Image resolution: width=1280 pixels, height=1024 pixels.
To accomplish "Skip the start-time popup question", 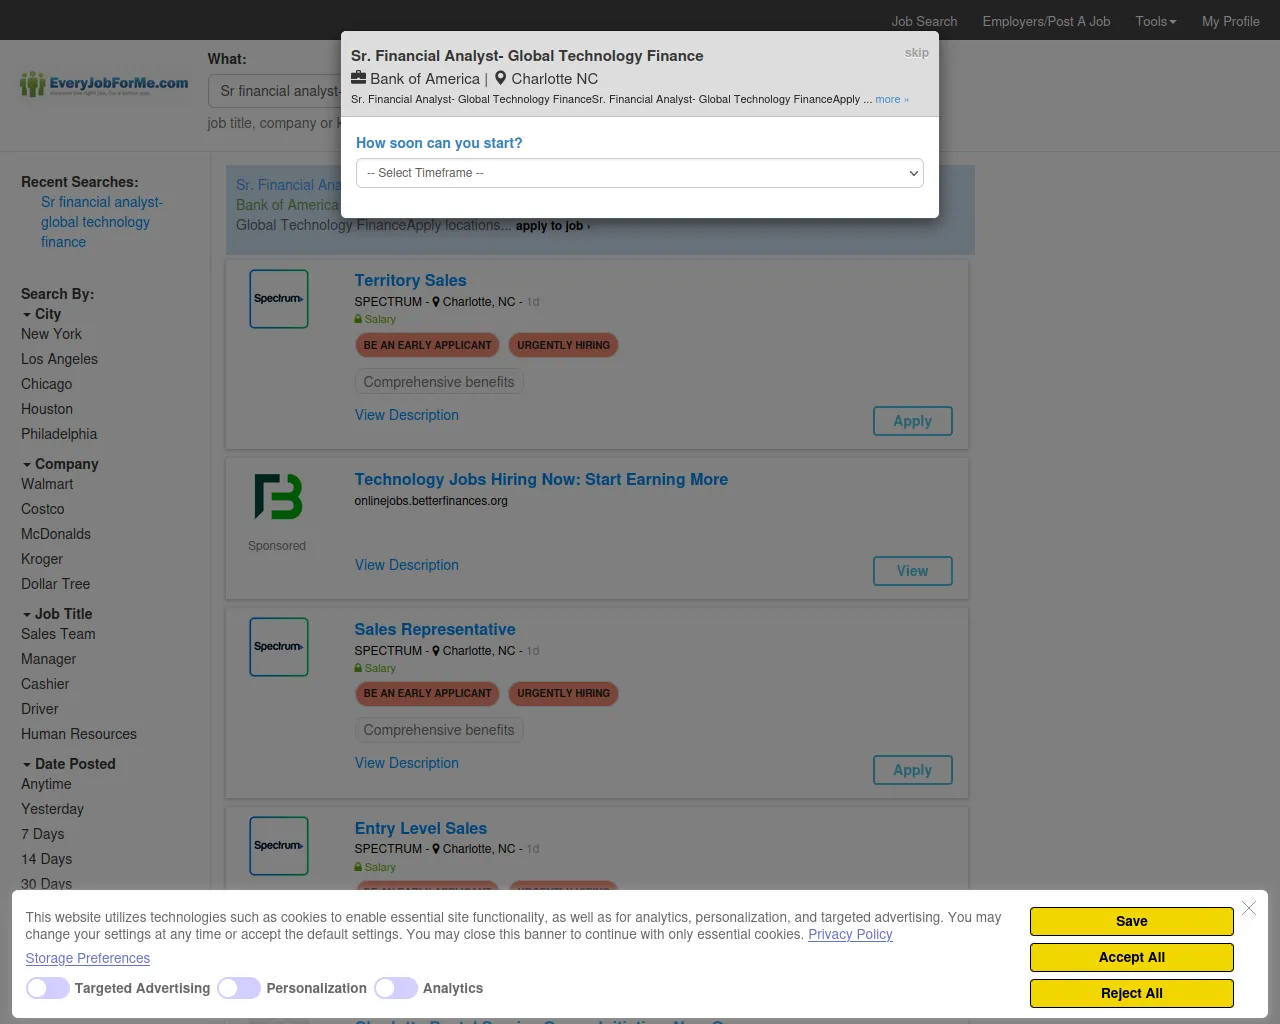I will click(917, 53).
